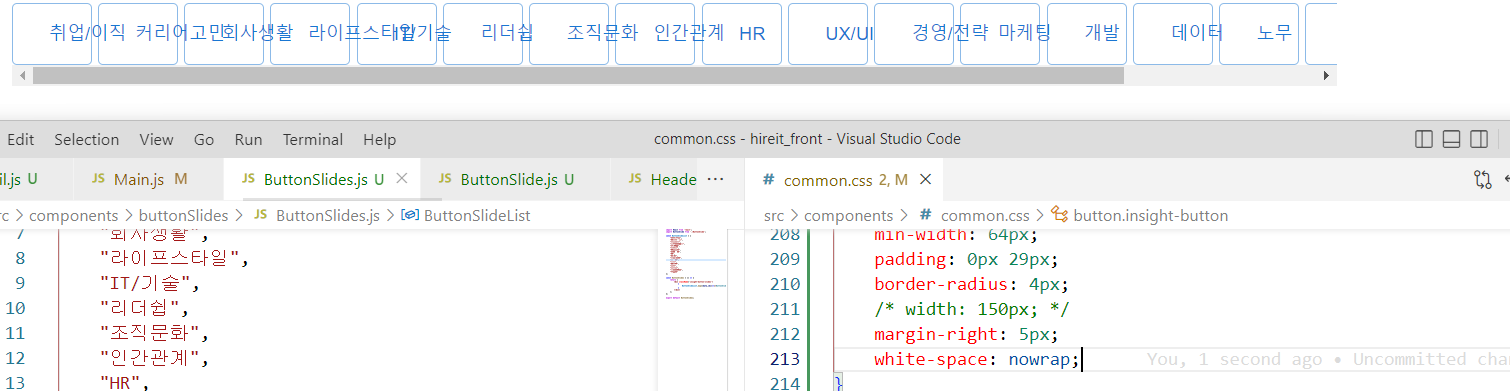Image resolution: width=1510 pixels, height=391 pixels.
Task: Open components breadcrumb in left editor
Action: pyautogui.click(x=73, y=215)
